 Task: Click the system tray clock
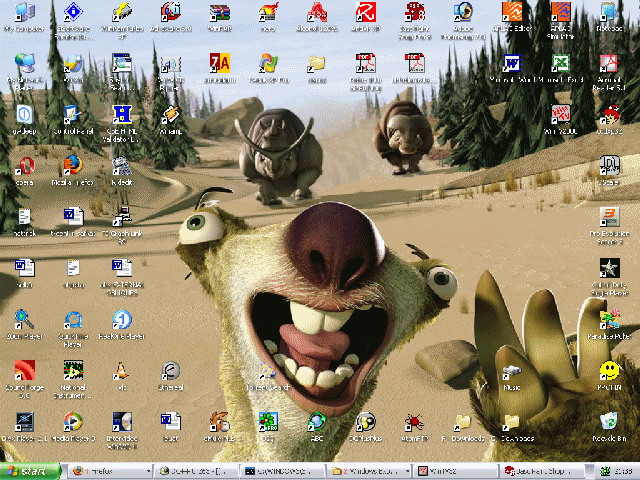[x=623, y=470]
